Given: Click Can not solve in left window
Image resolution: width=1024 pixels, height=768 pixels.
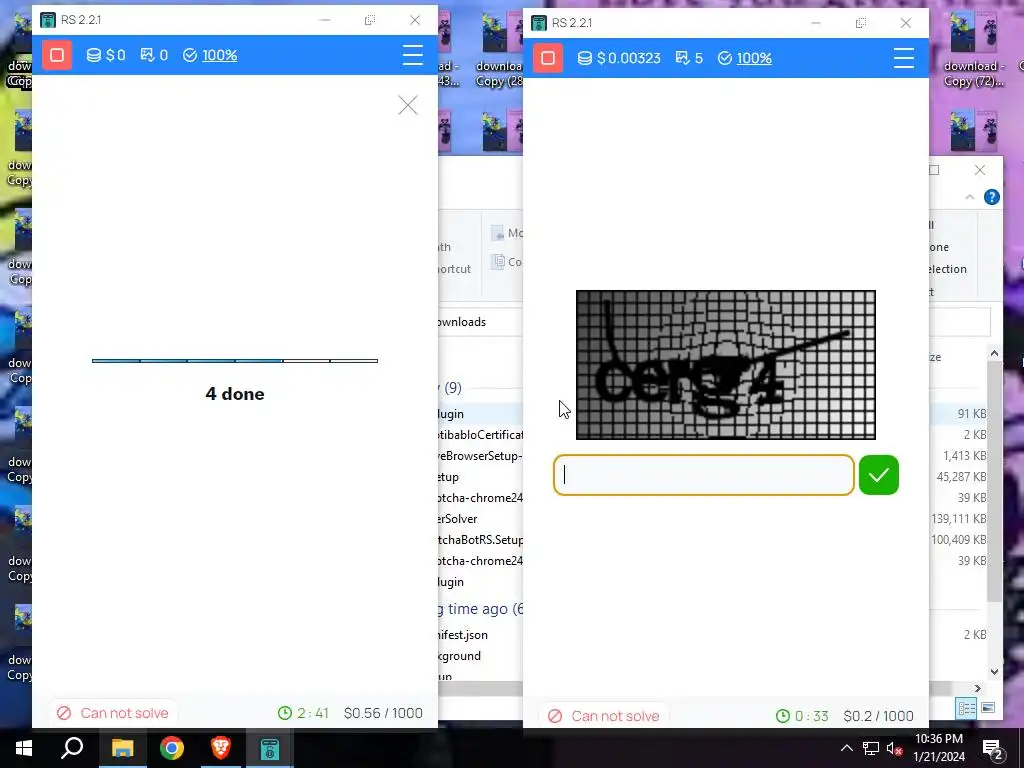Looking at the screenshot, I should [x=112, y=712].
